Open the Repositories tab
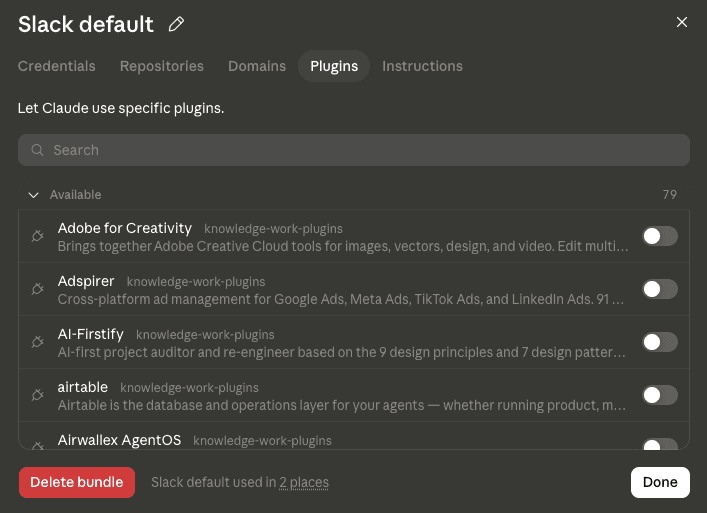The width and height of the screenshot is (707, 513). 162,66
